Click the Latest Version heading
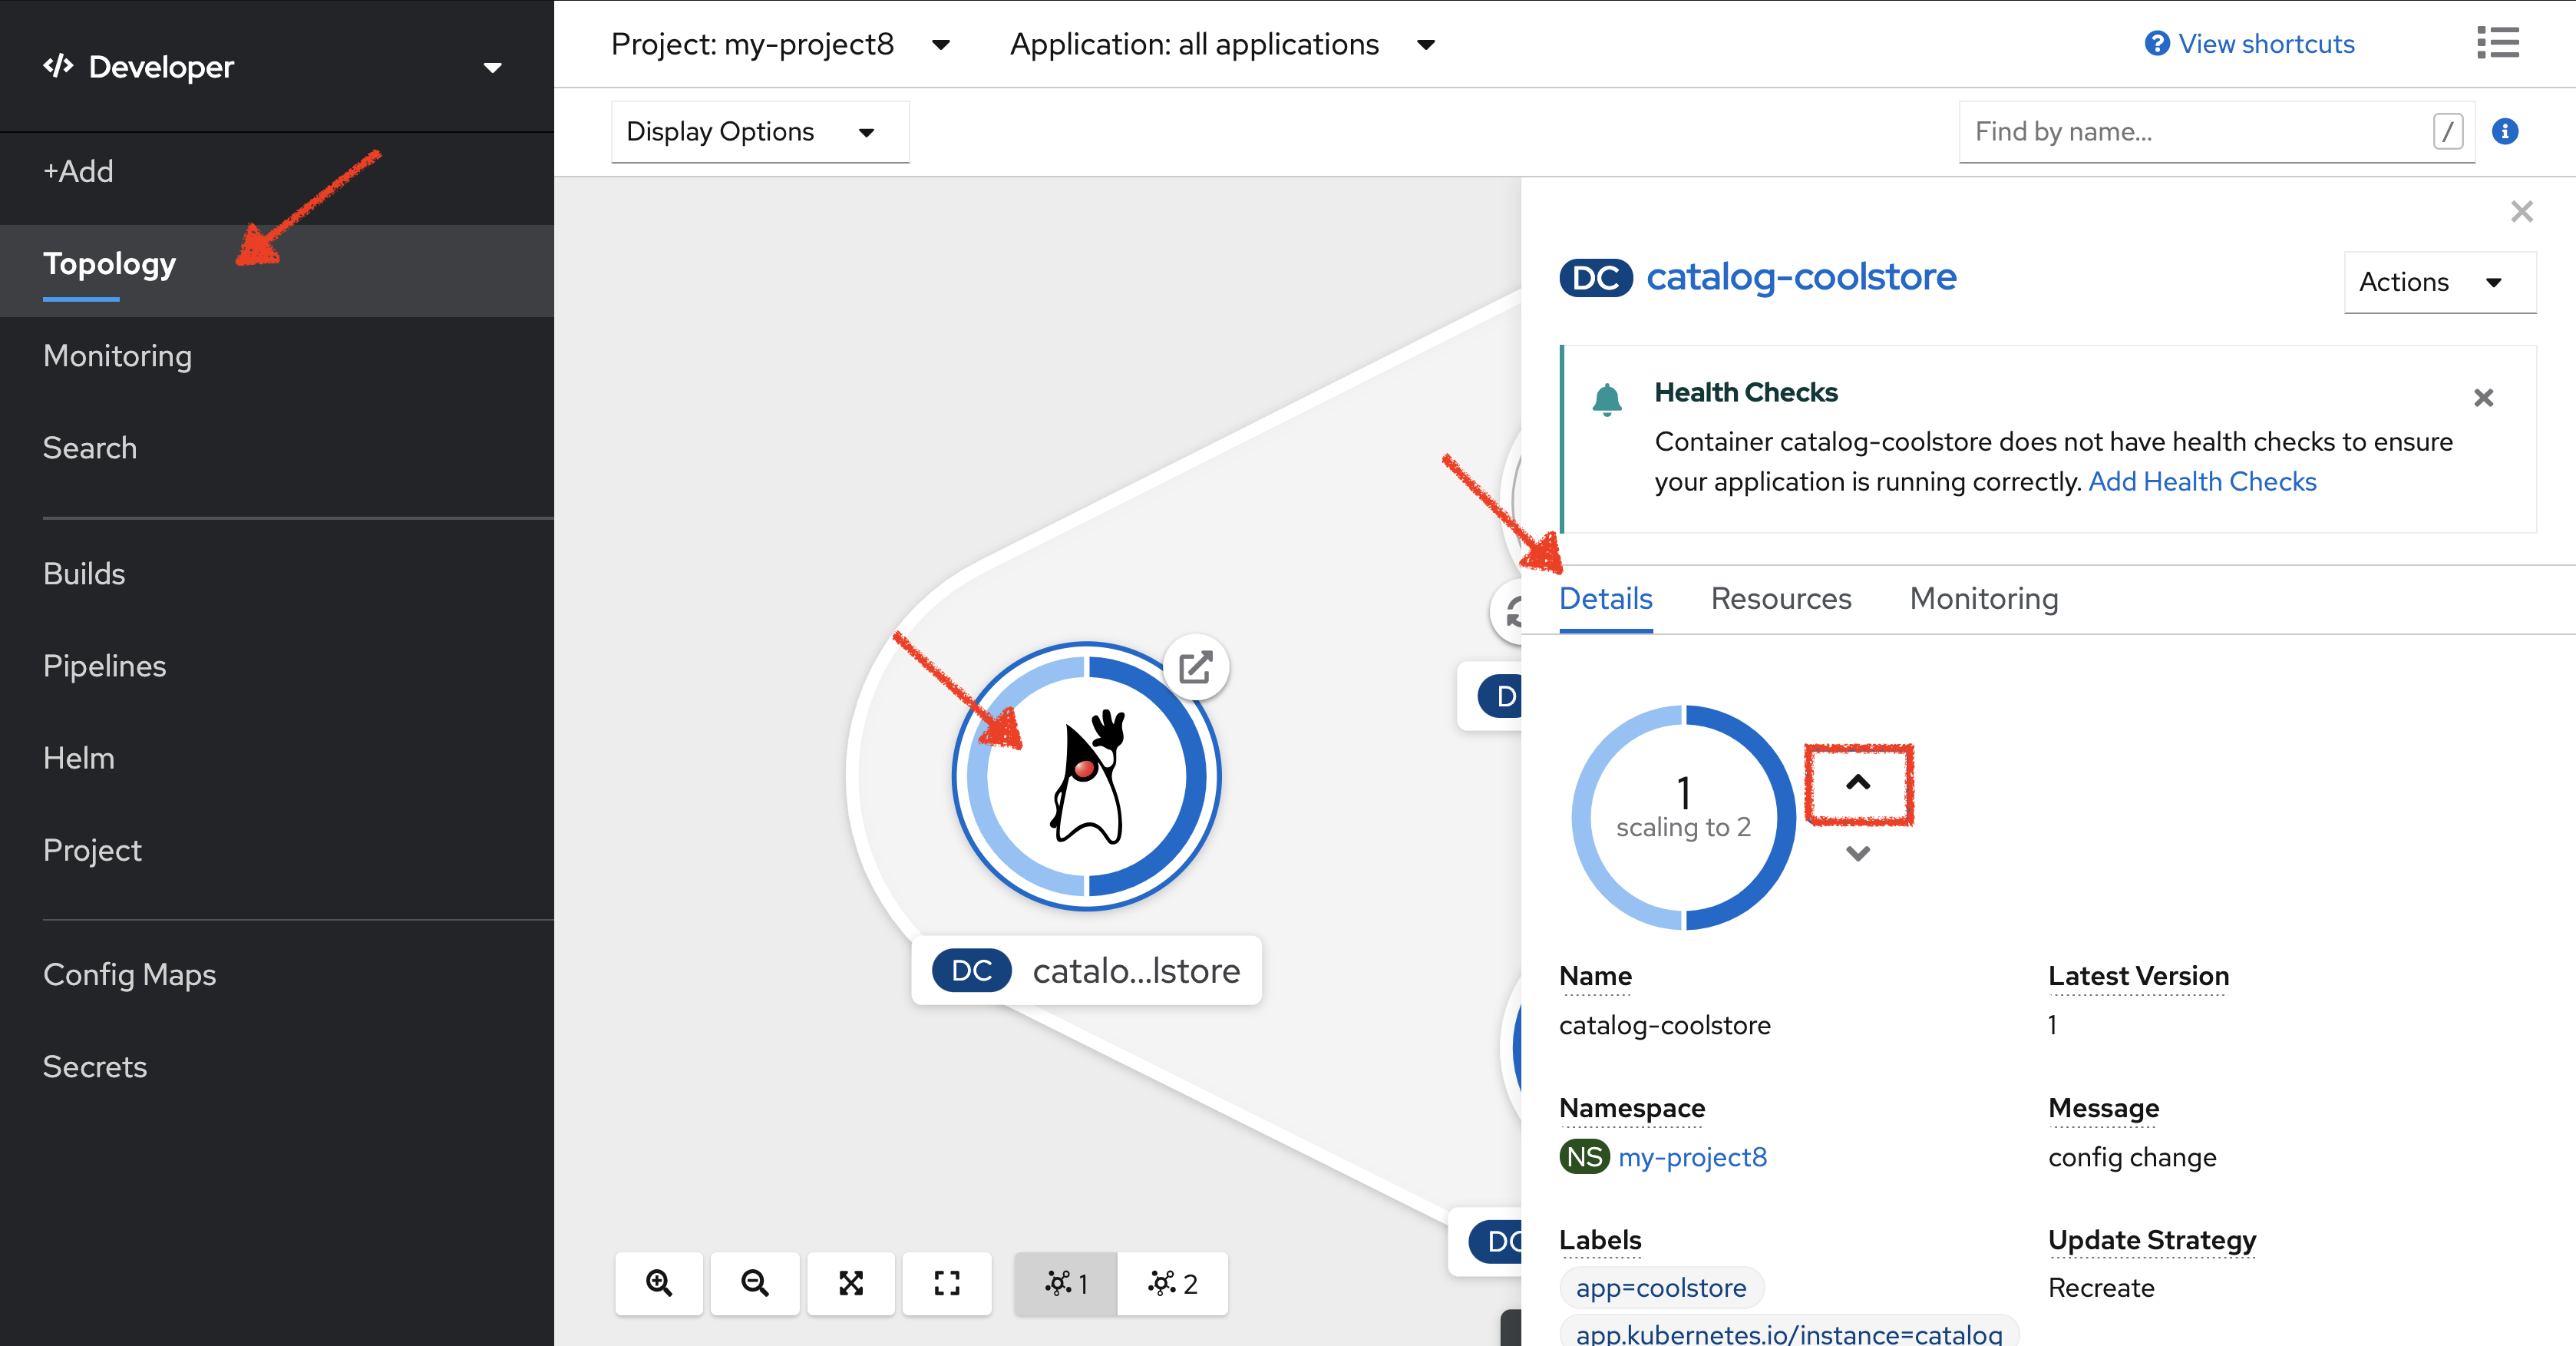 [x=2138, y=976]
